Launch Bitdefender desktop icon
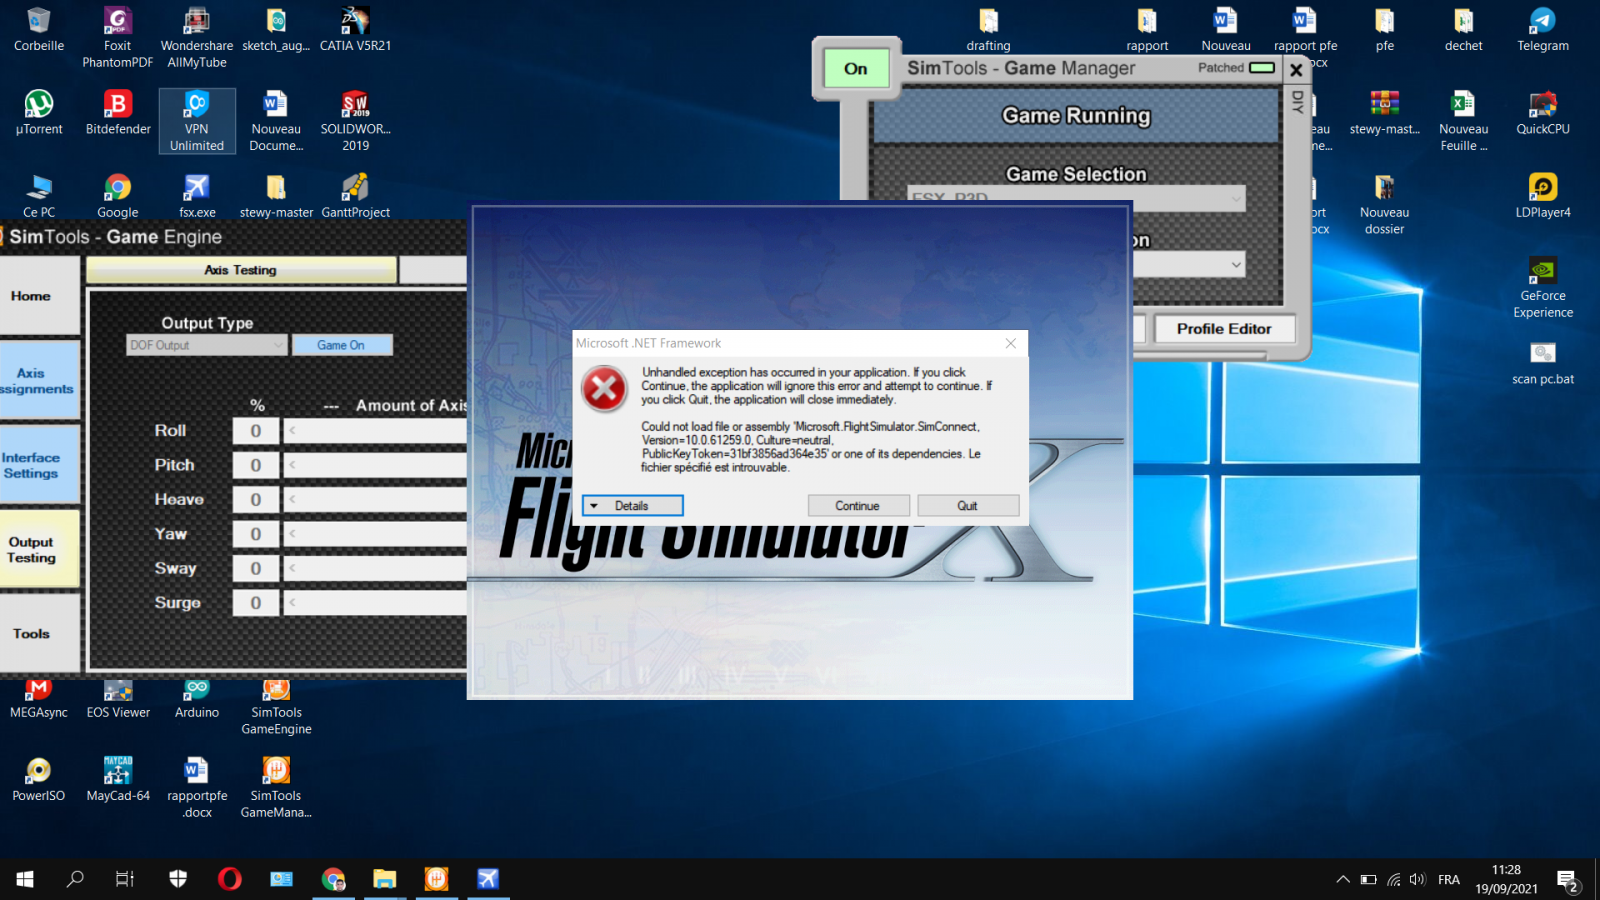 pos(118,113)
